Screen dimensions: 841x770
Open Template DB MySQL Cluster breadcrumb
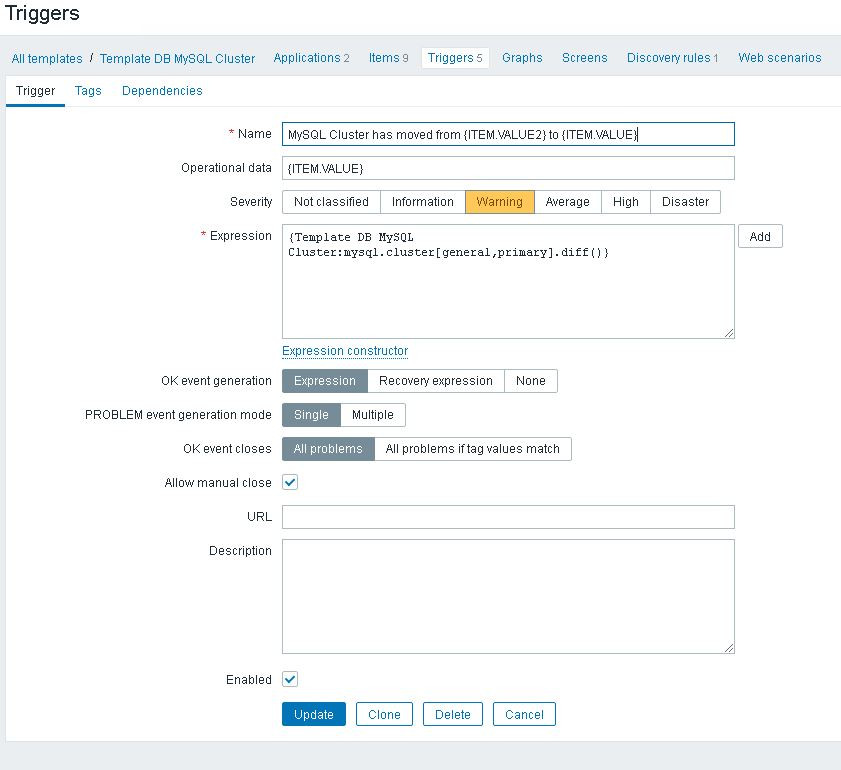(x=177, y=58)
